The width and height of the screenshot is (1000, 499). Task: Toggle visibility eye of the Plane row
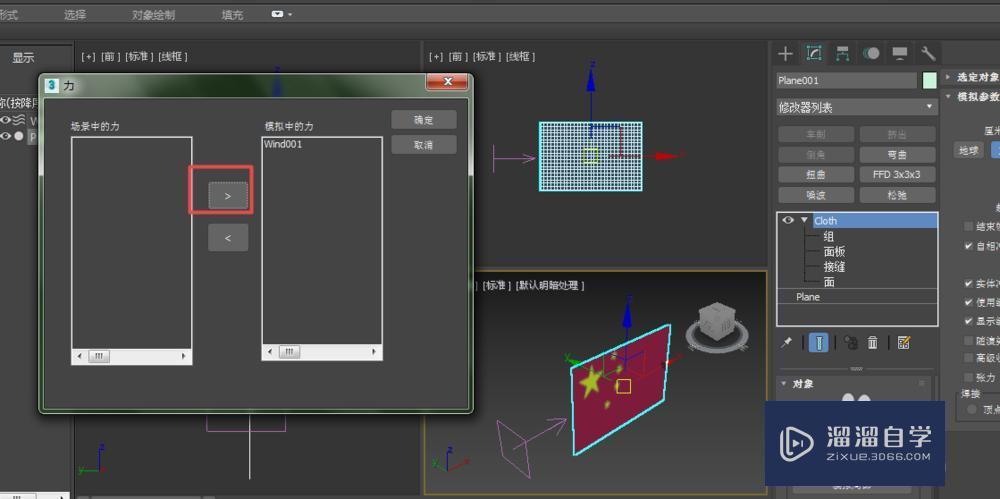6,136
